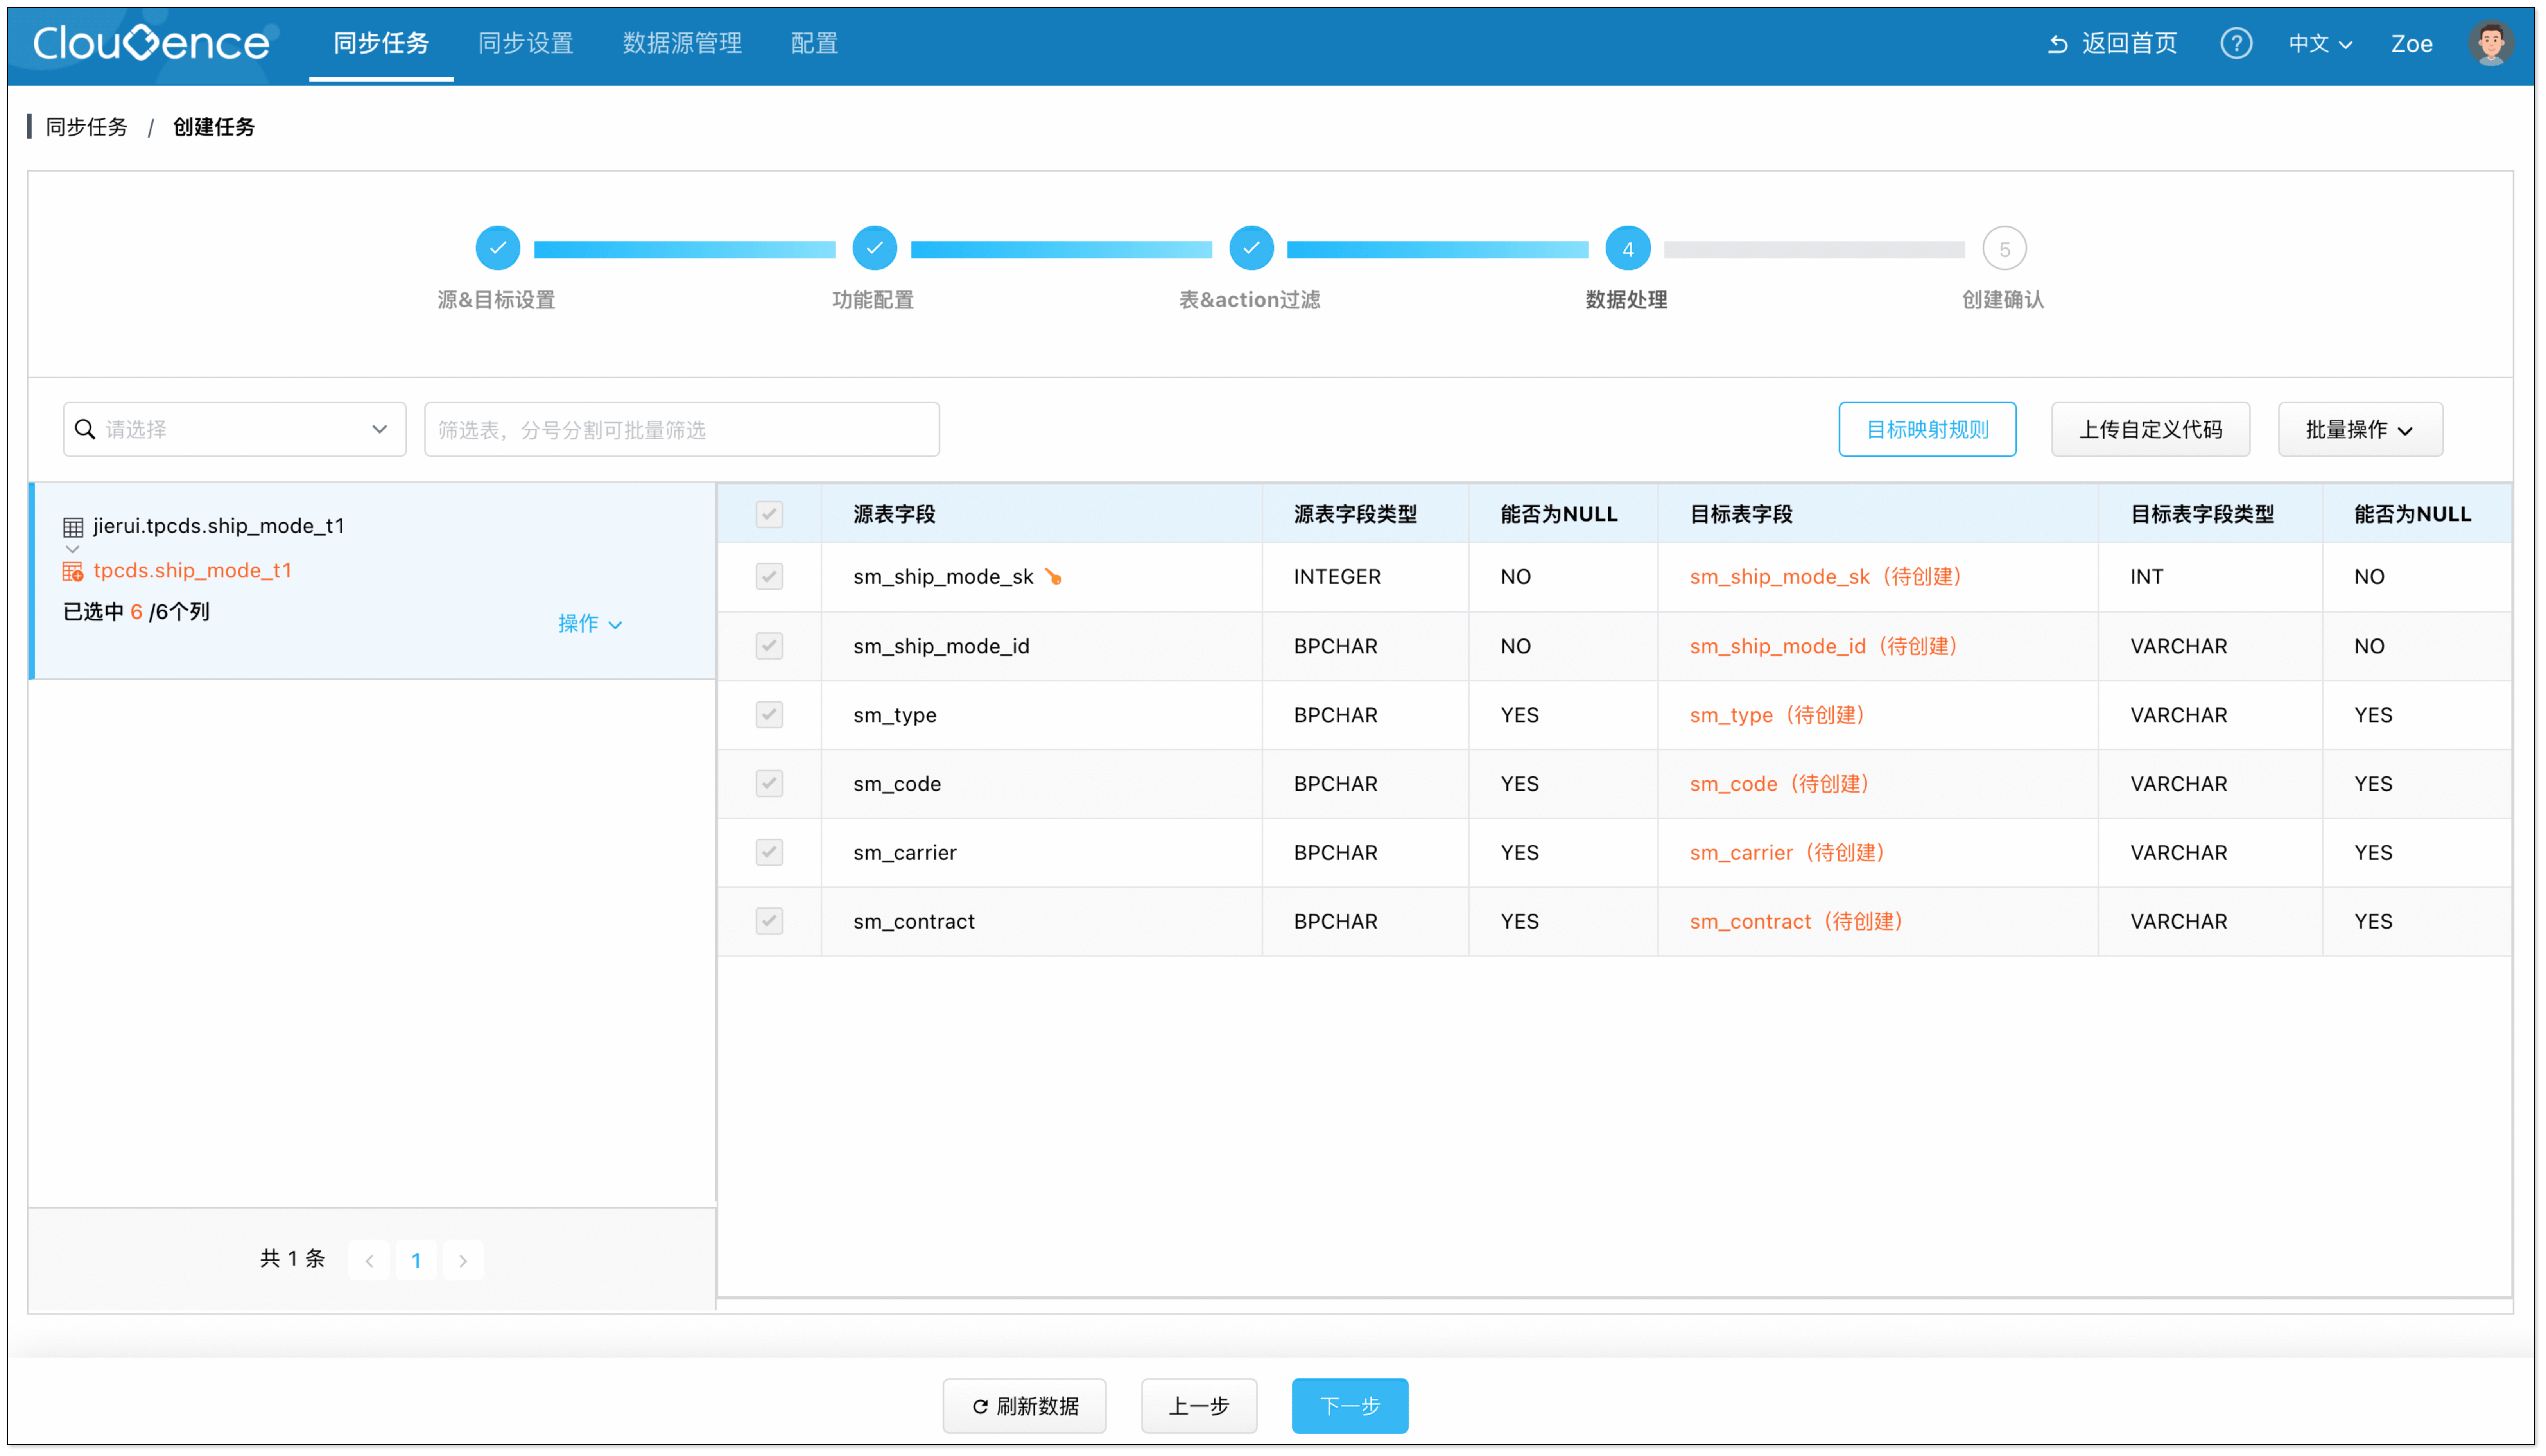Click the source table grid icon

pyautogui.click(x=73, y=526)
